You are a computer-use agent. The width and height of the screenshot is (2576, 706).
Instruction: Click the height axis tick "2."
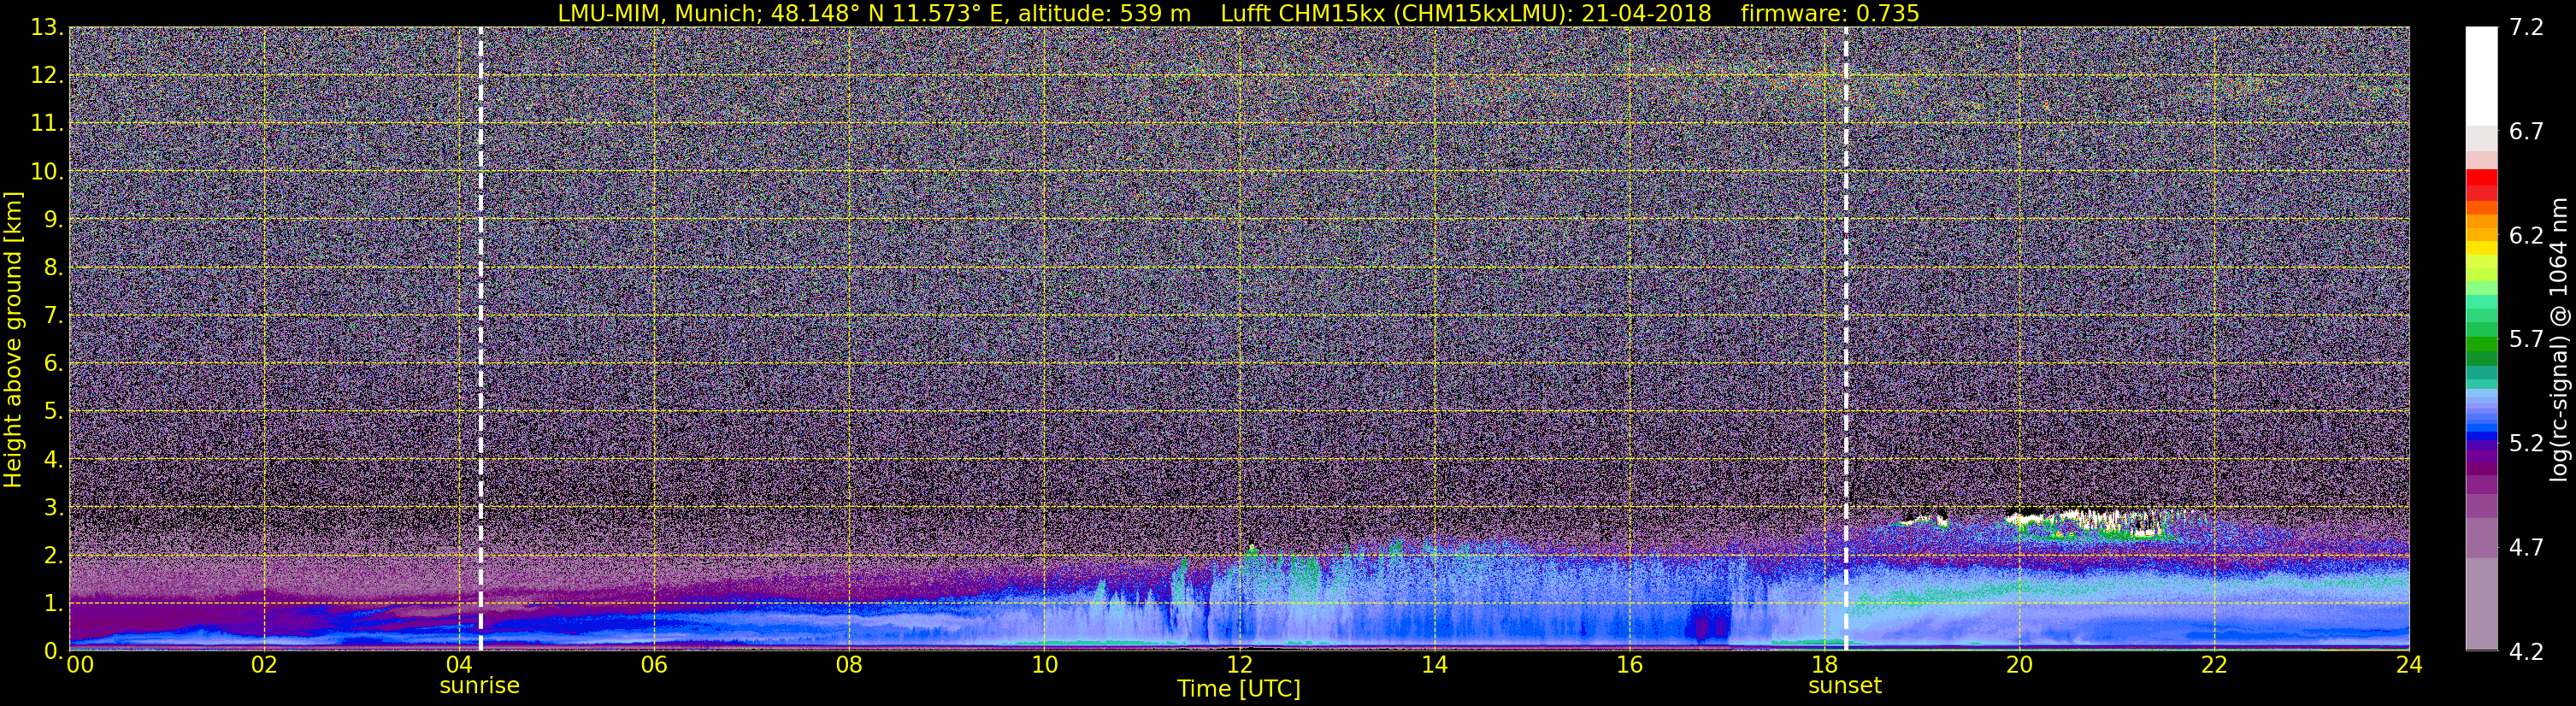tap(53, 555)
